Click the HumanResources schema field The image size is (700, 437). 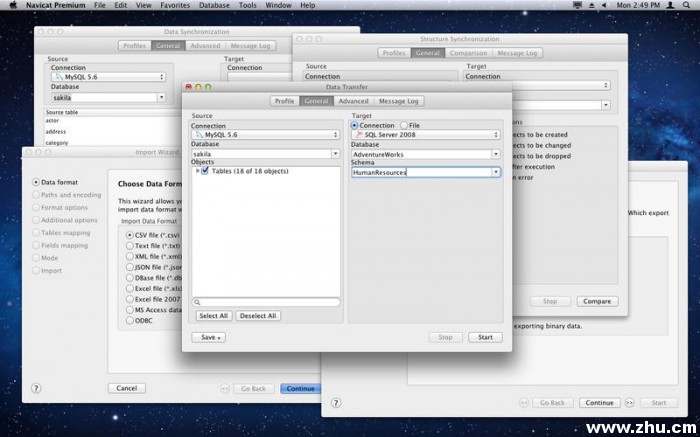(x=420, y=172)
